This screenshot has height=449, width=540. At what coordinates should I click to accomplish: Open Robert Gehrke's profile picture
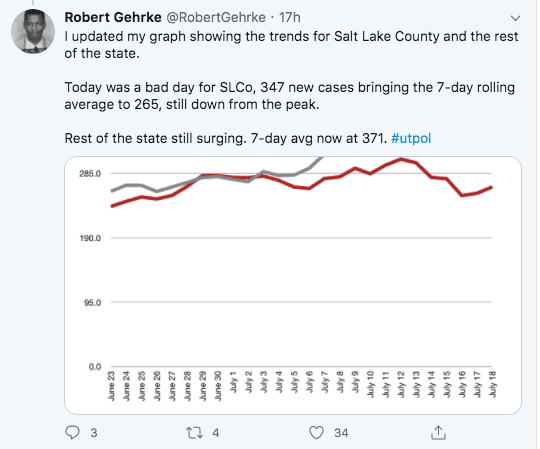(x=33, y=31)
